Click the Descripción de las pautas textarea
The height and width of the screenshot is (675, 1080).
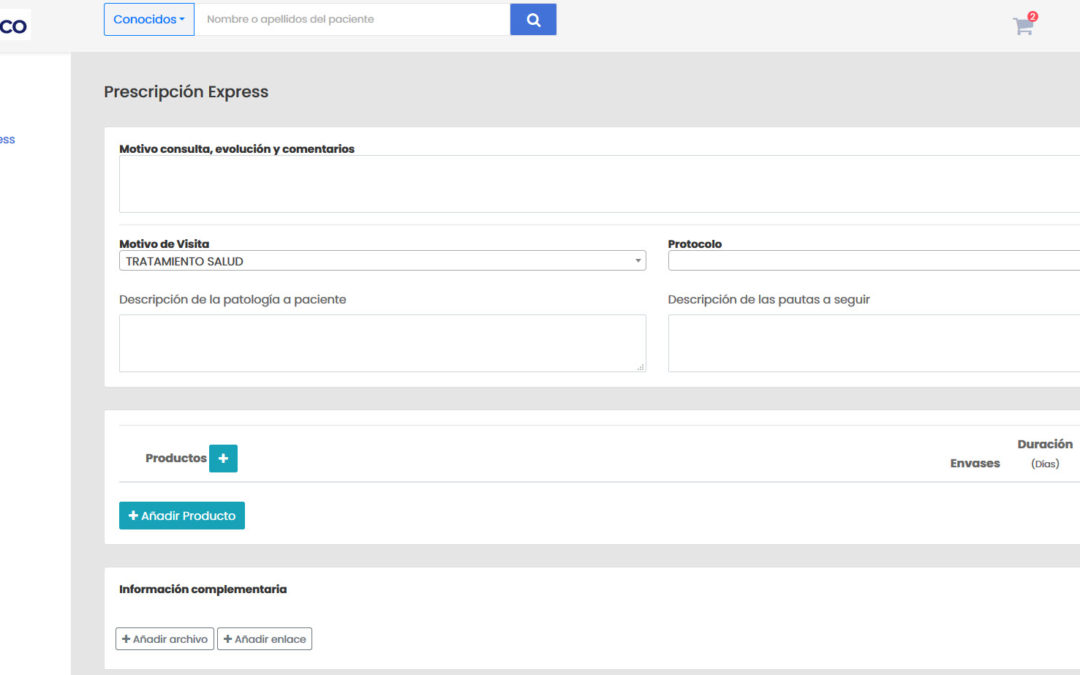[873, 344]
